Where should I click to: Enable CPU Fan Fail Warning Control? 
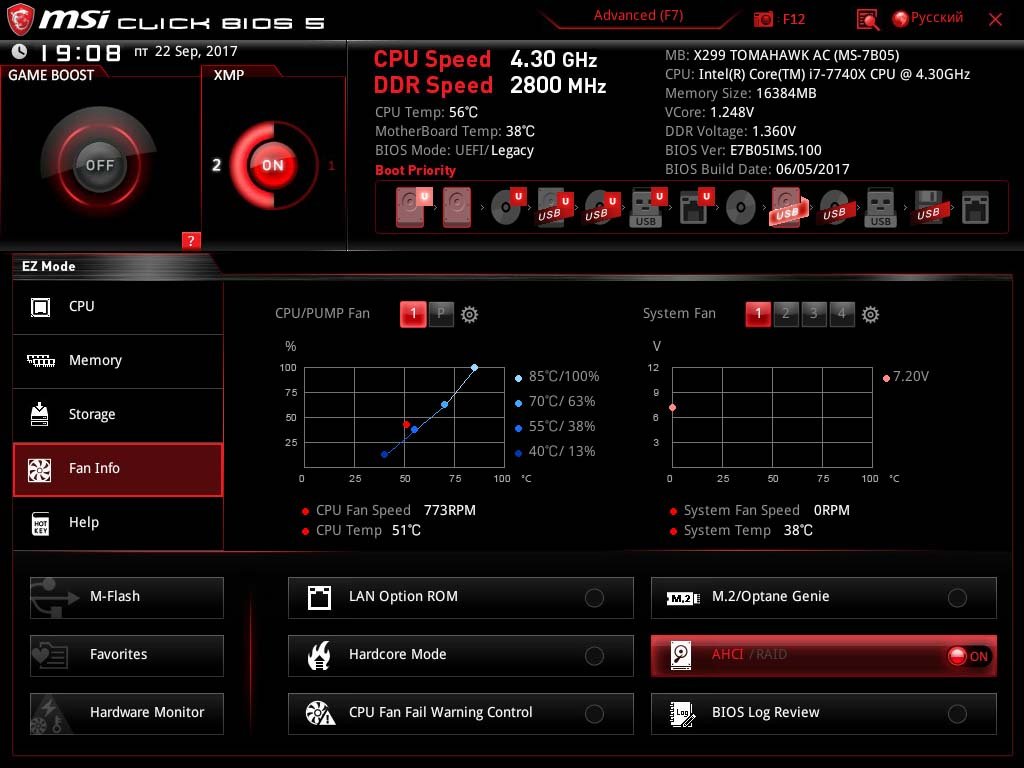[460, 714]
